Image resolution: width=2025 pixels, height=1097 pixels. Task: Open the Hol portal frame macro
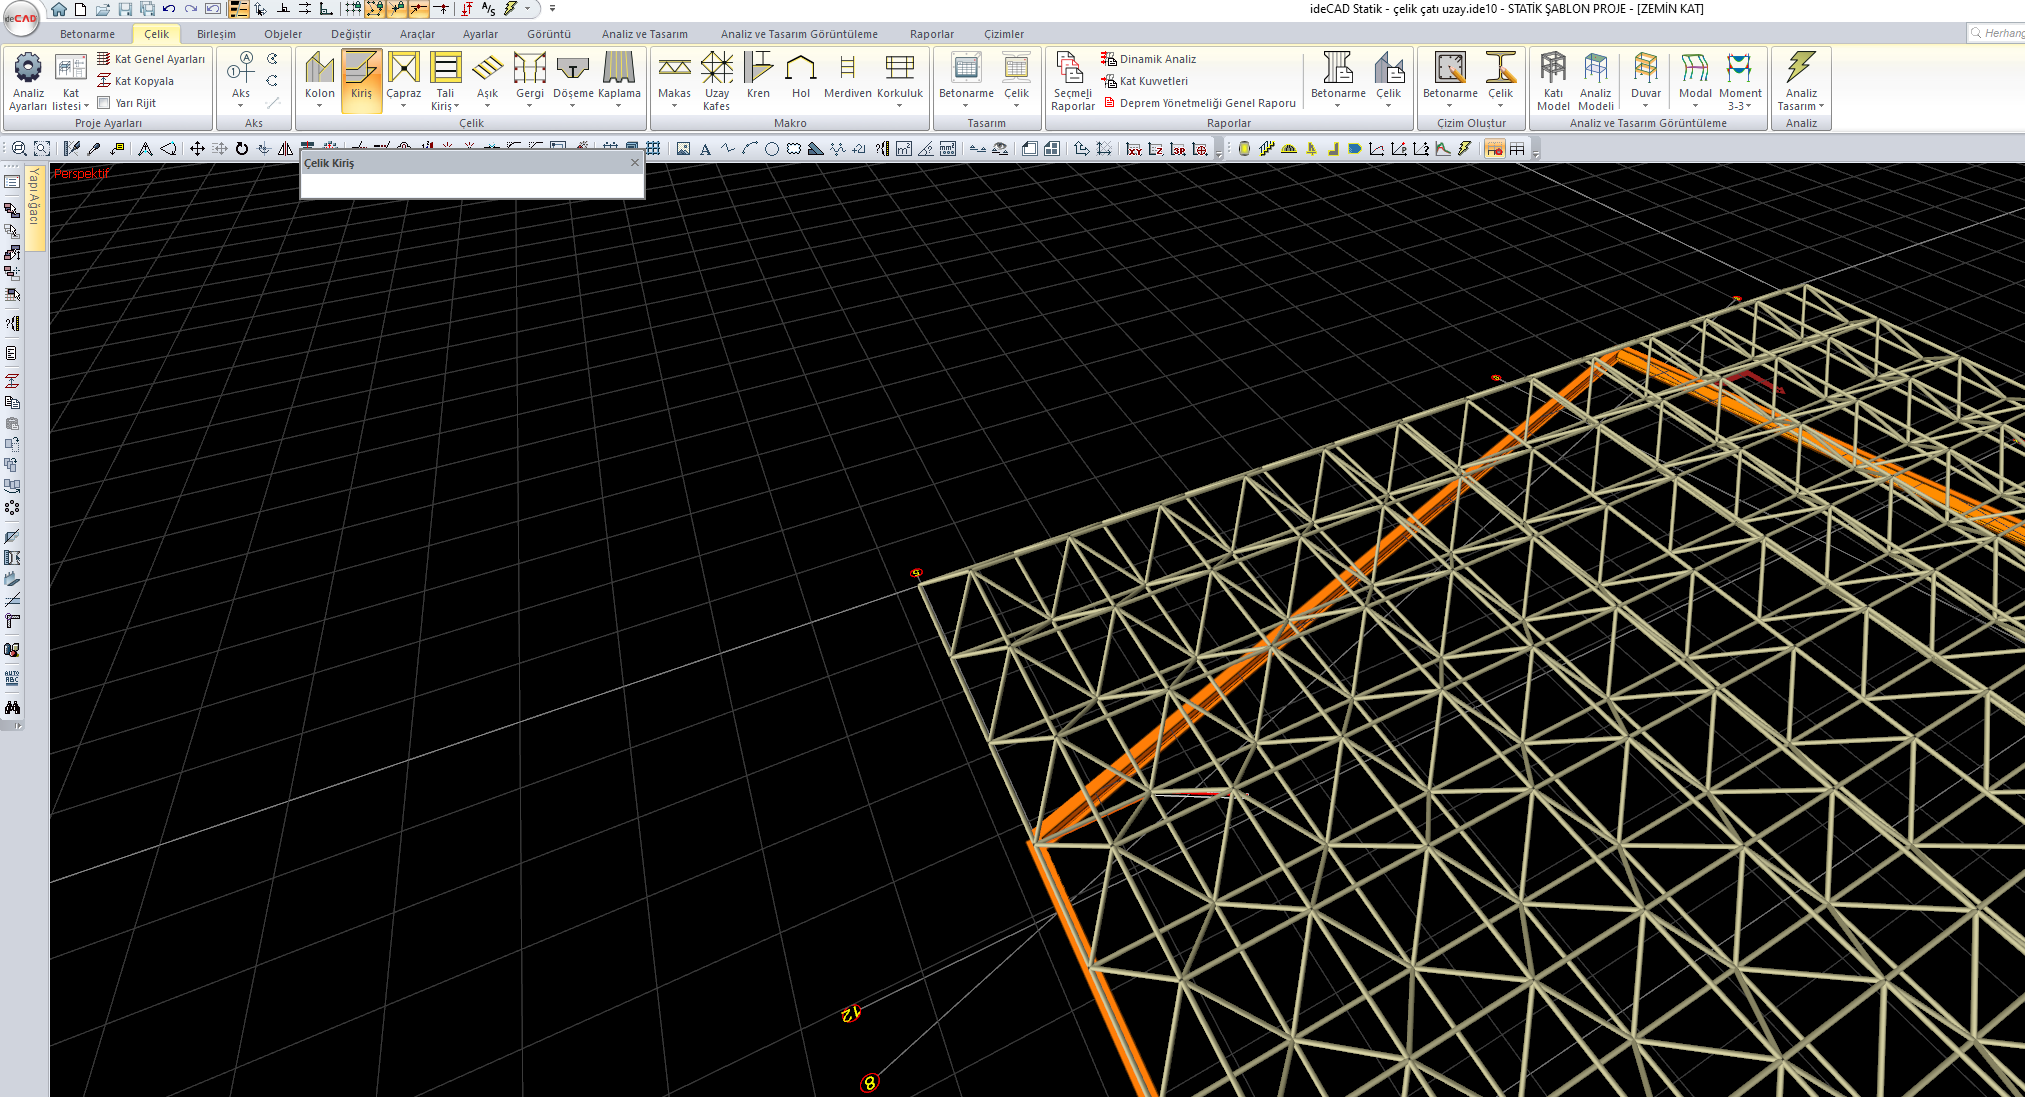801,76
